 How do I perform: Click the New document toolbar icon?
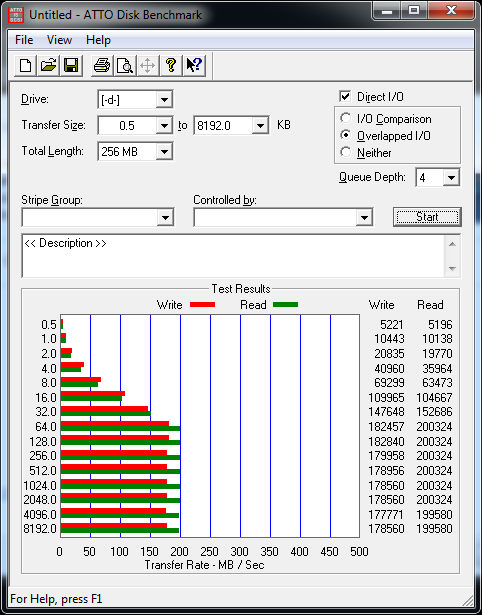25,66
